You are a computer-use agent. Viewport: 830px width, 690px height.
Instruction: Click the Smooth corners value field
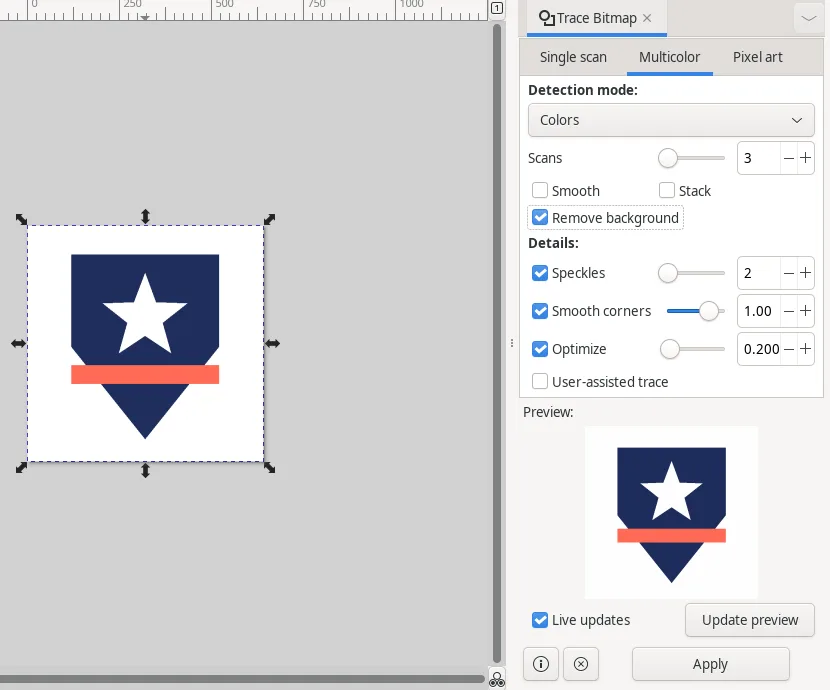click(759, 311)
